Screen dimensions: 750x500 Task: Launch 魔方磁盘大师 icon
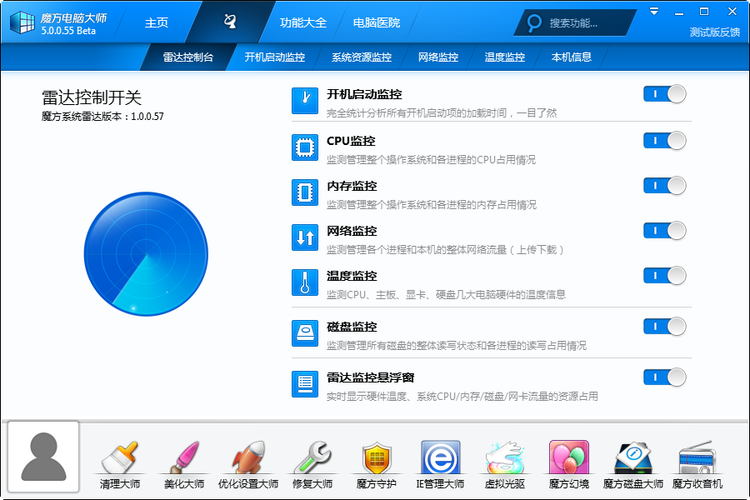(x=633, y=458)
